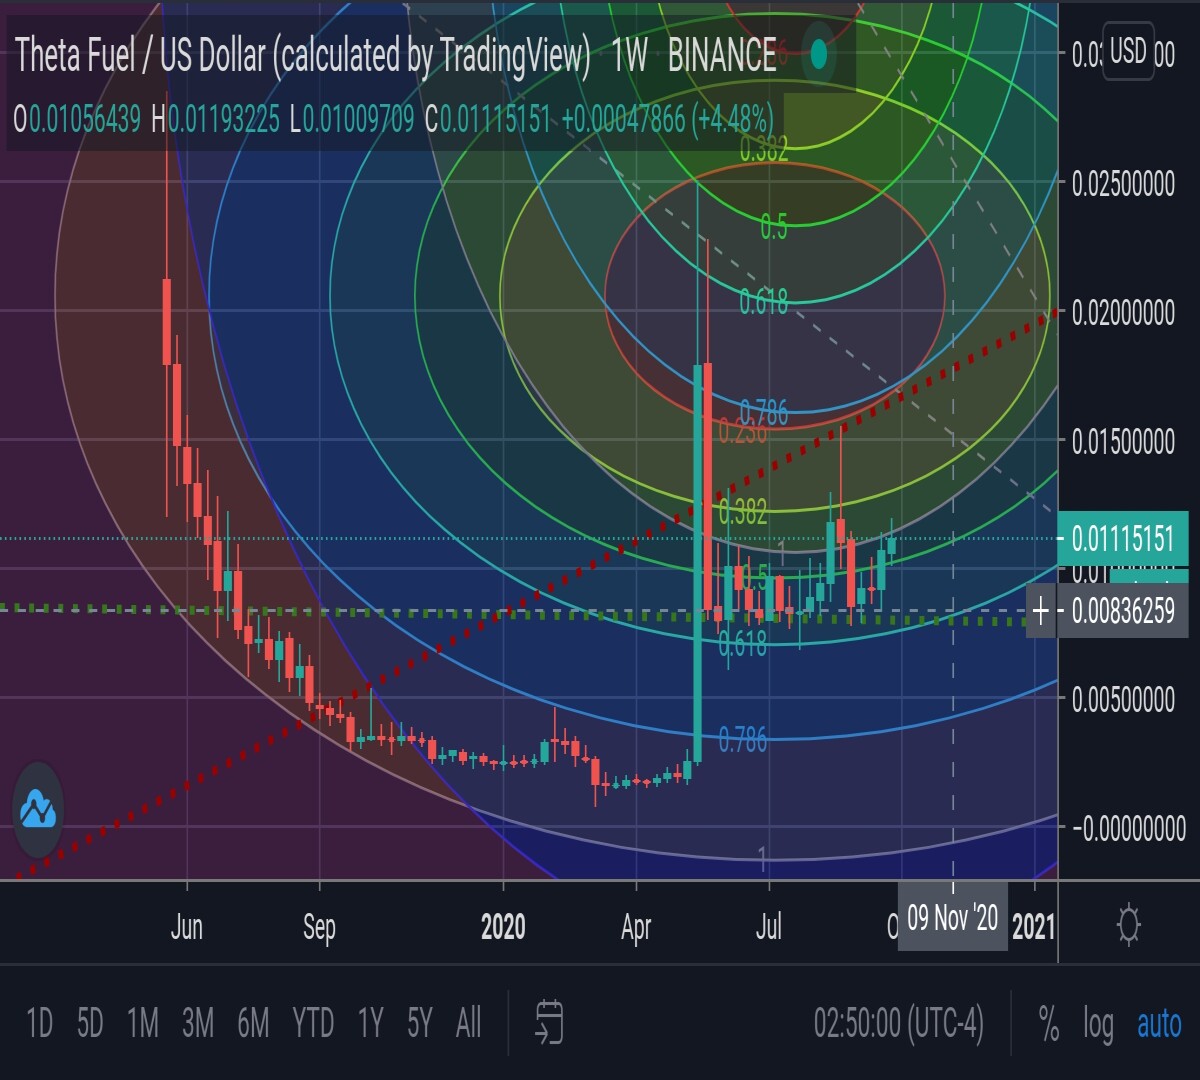
Task: Click the BINANCE exchange label
Action: click(721, 56)
